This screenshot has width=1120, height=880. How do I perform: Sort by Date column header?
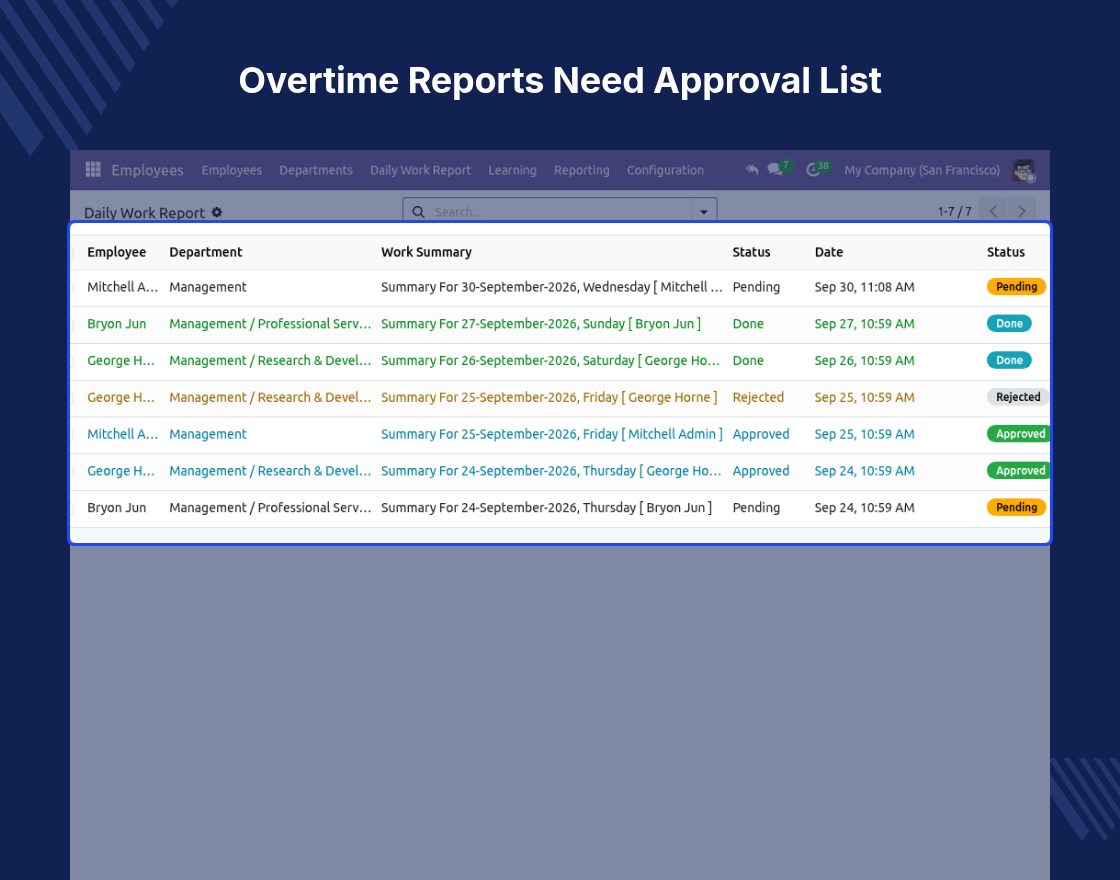tap(829, 252)
